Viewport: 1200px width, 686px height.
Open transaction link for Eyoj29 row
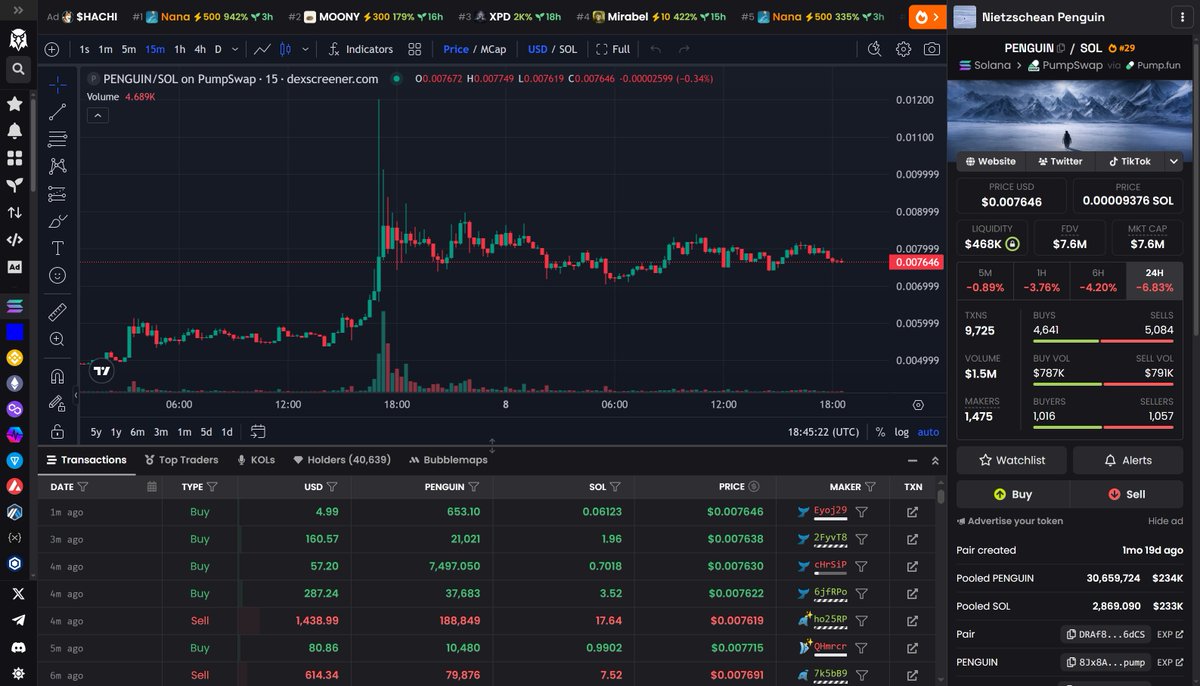click(x=912, y=512)
